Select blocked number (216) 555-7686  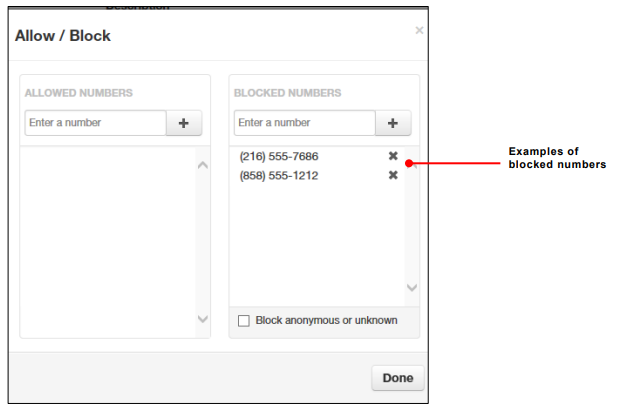[x=279, y=157]
